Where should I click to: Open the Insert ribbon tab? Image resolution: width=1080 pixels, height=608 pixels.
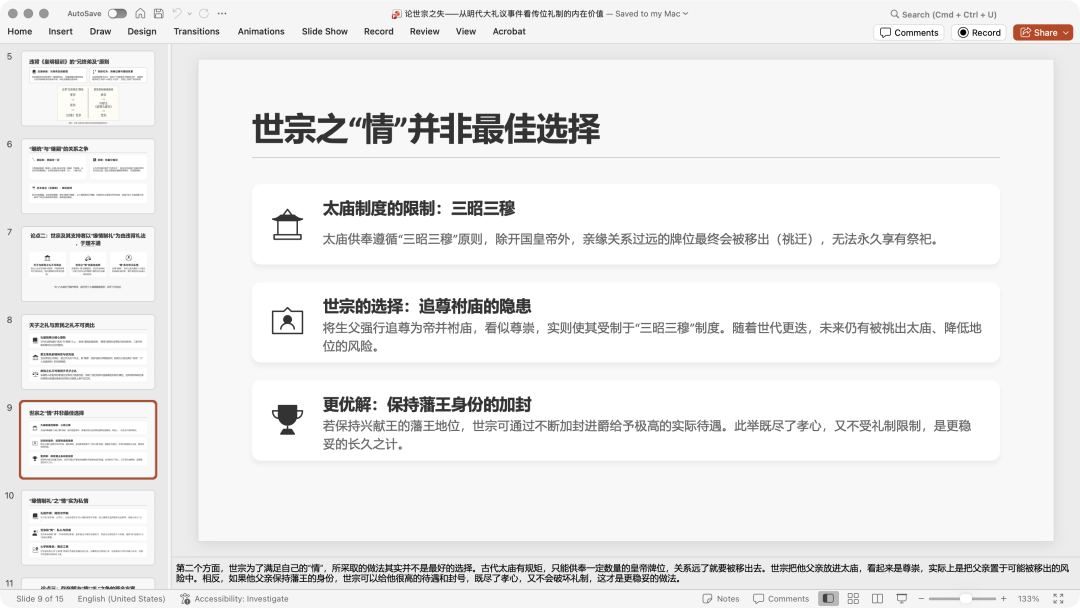[x=61, y=31]
